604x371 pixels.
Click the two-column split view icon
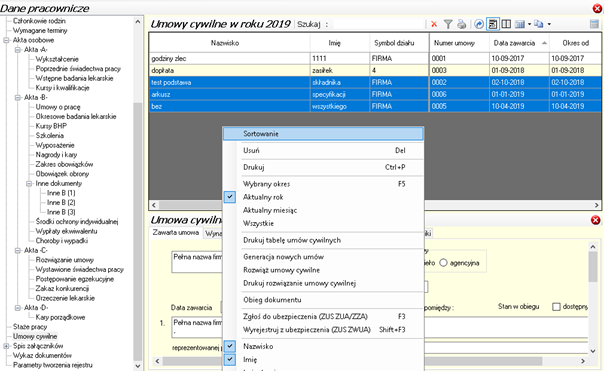506,24
